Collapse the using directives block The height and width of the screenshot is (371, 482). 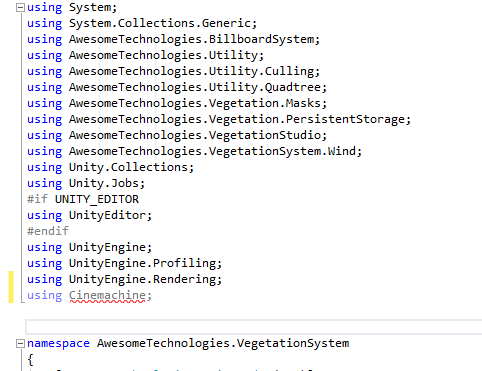(x=20, y=7)
